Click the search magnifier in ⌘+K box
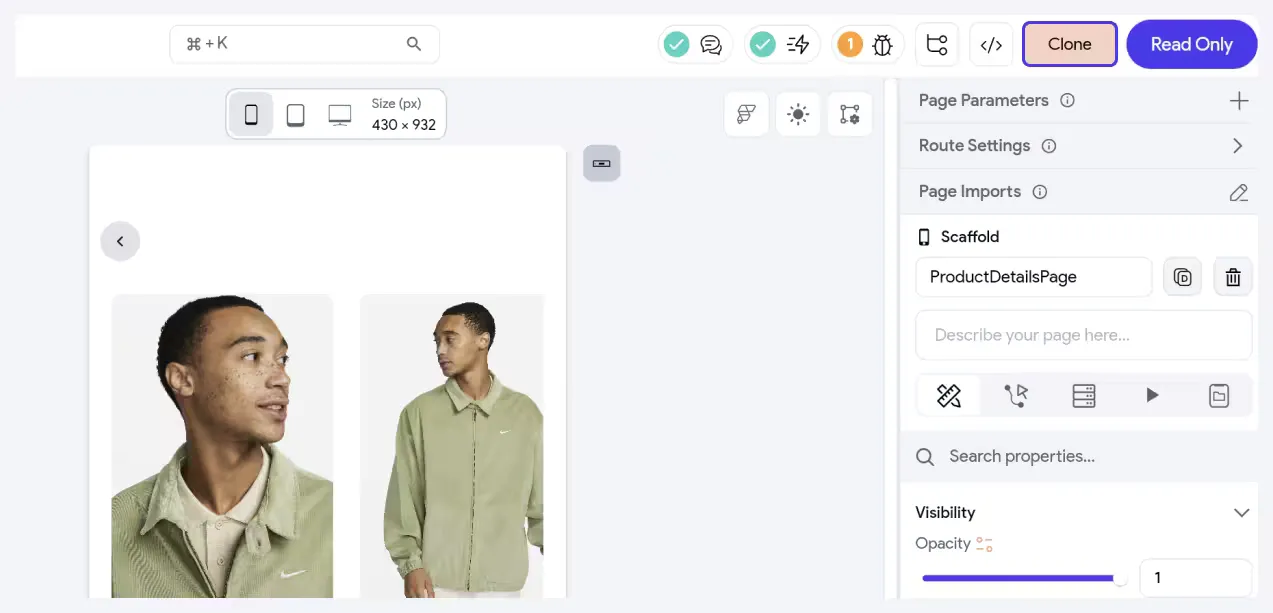The height and width of the screenshot is (613, 1273). tap(414, 44)
